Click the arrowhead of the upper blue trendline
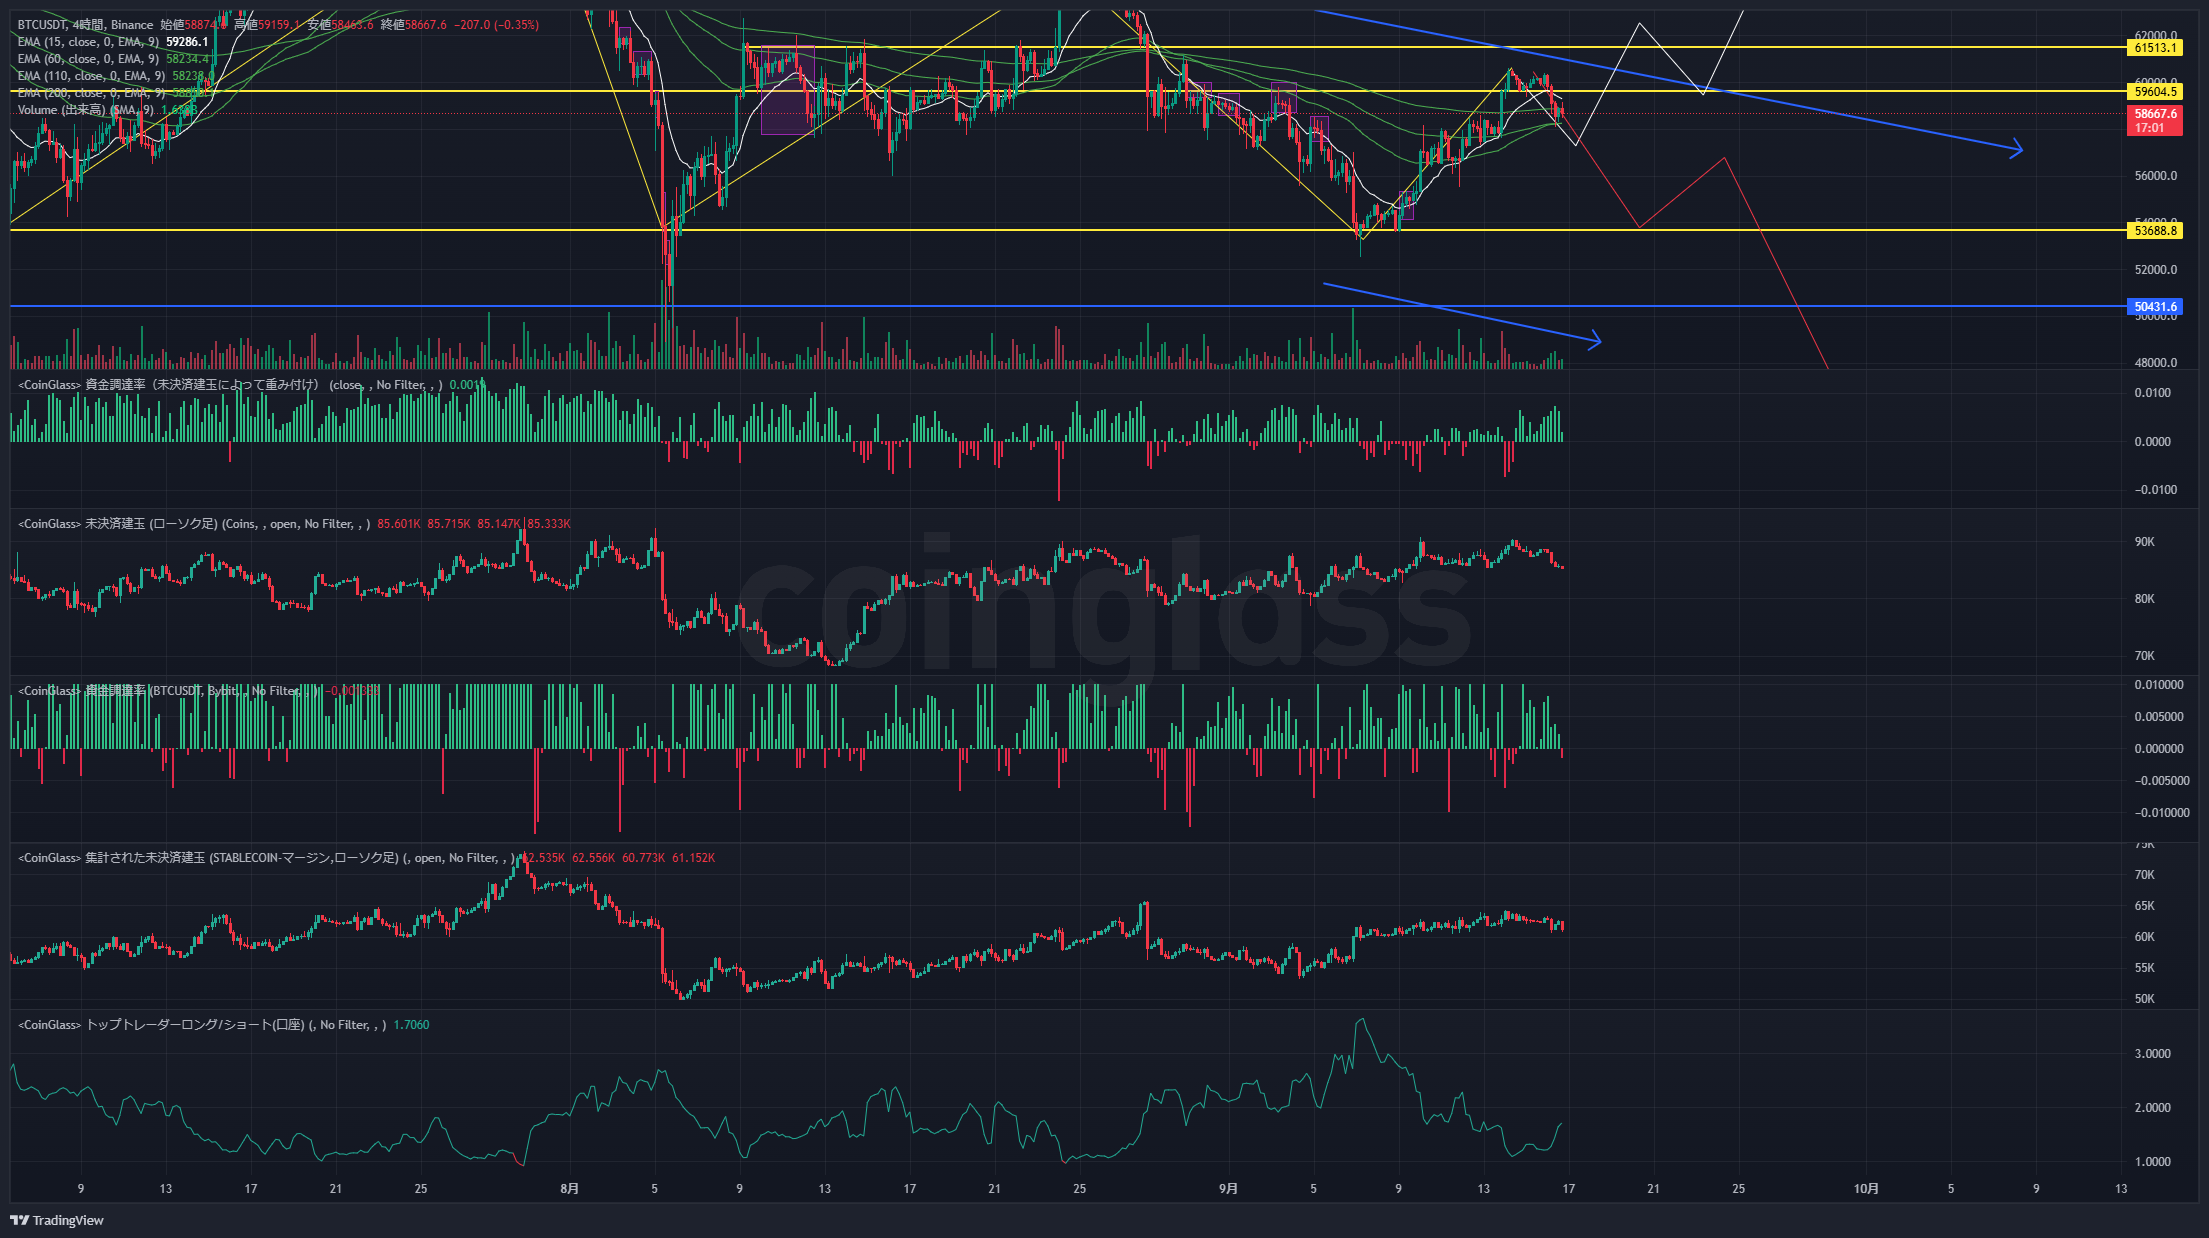Viewport: 2209px width, 1238px height. (2019, 150)
